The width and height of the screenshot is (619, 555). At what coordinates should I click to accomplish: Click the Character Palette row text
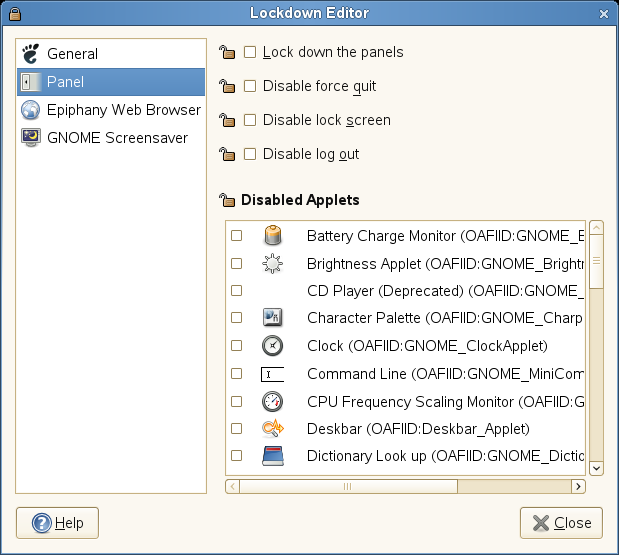click(445, 318)
